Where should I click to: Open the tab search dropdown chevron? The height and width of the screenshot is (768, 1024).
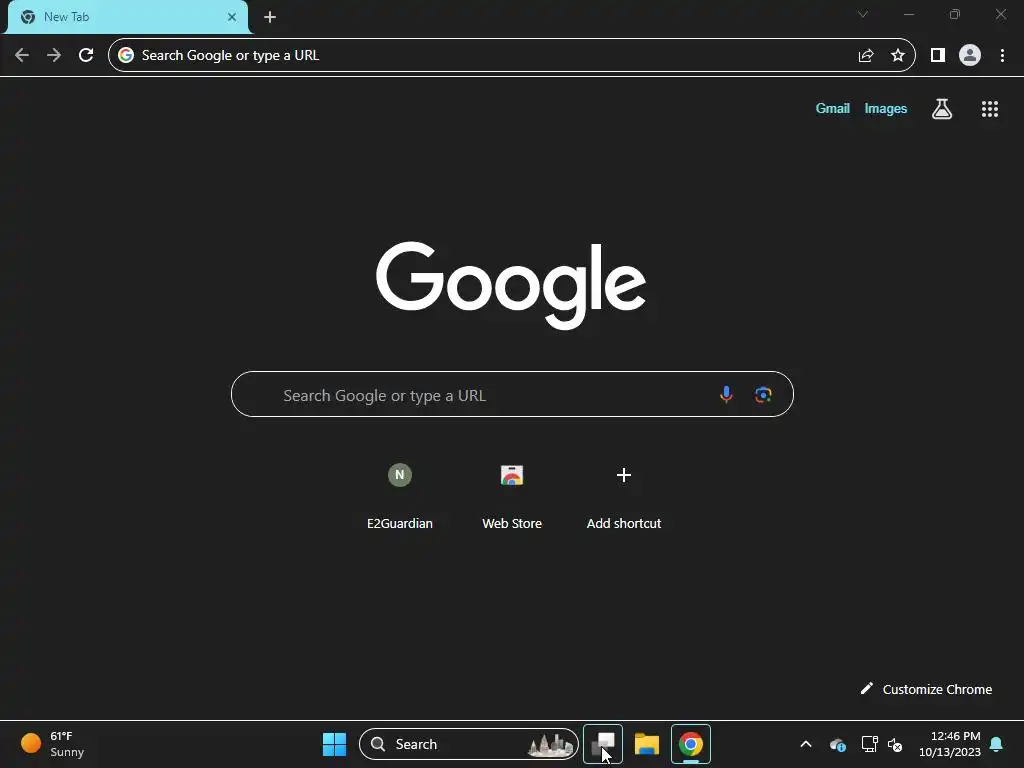pos(863,14)
